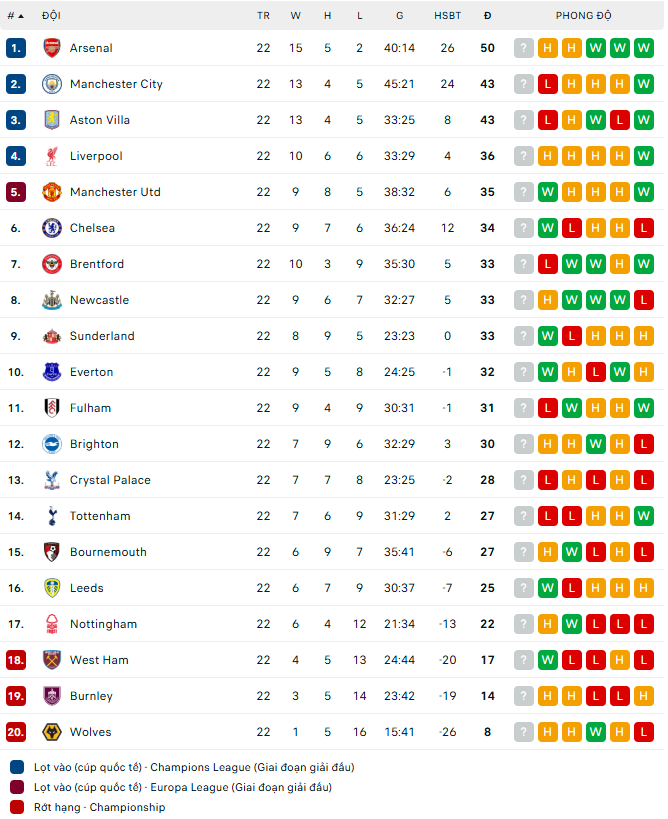Viewport: 668px width, 819px height.
Task: Sort by the TR matches-played header
Action: pyautogui.click(x=263, y=16)
